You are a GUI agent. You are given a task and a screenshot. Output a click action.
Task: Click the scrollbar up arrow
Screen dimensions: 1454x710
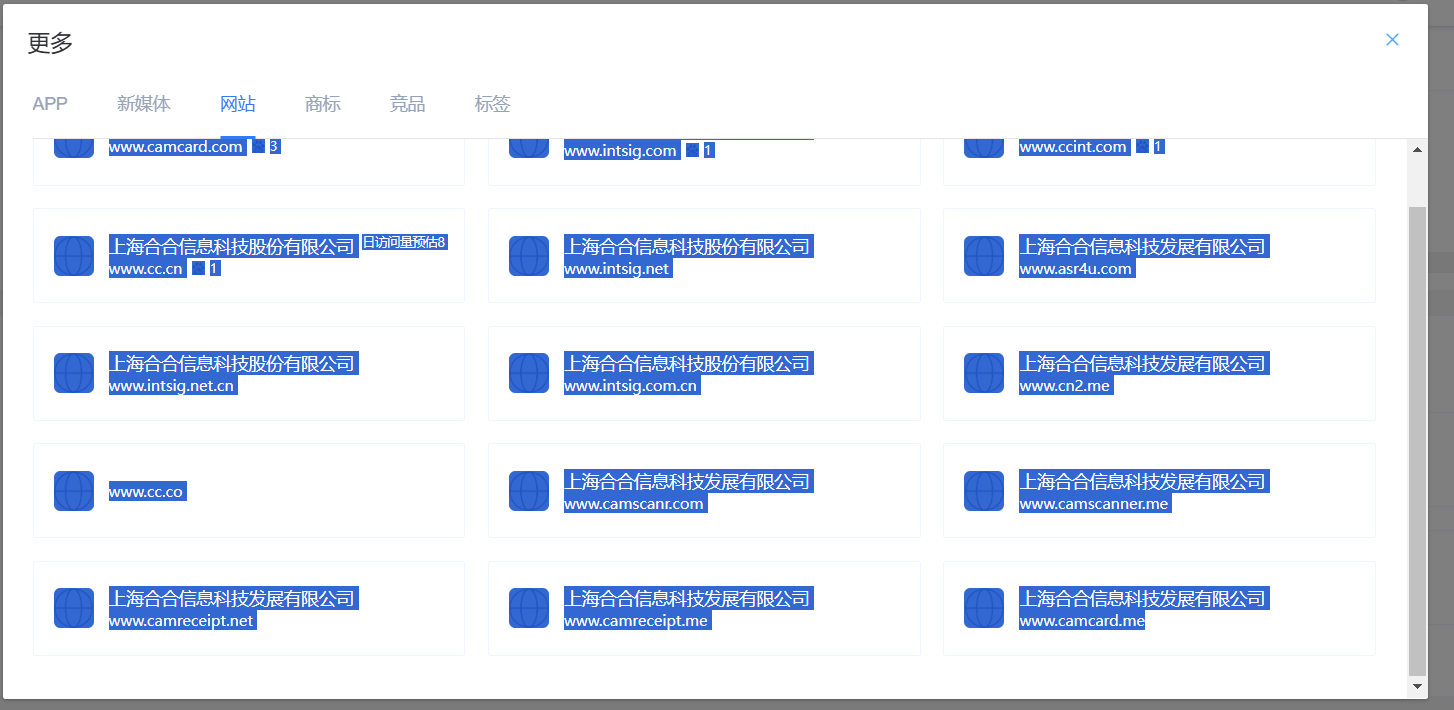coord(1417,149)
